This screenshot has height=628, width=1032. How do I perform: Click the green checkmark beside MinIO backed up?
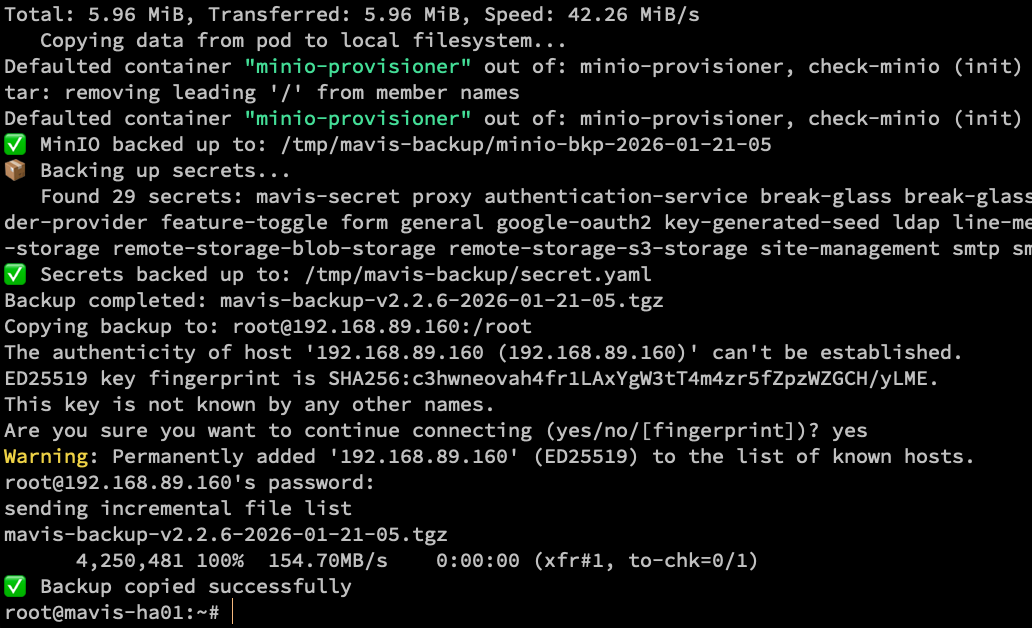tap(14, 145)
